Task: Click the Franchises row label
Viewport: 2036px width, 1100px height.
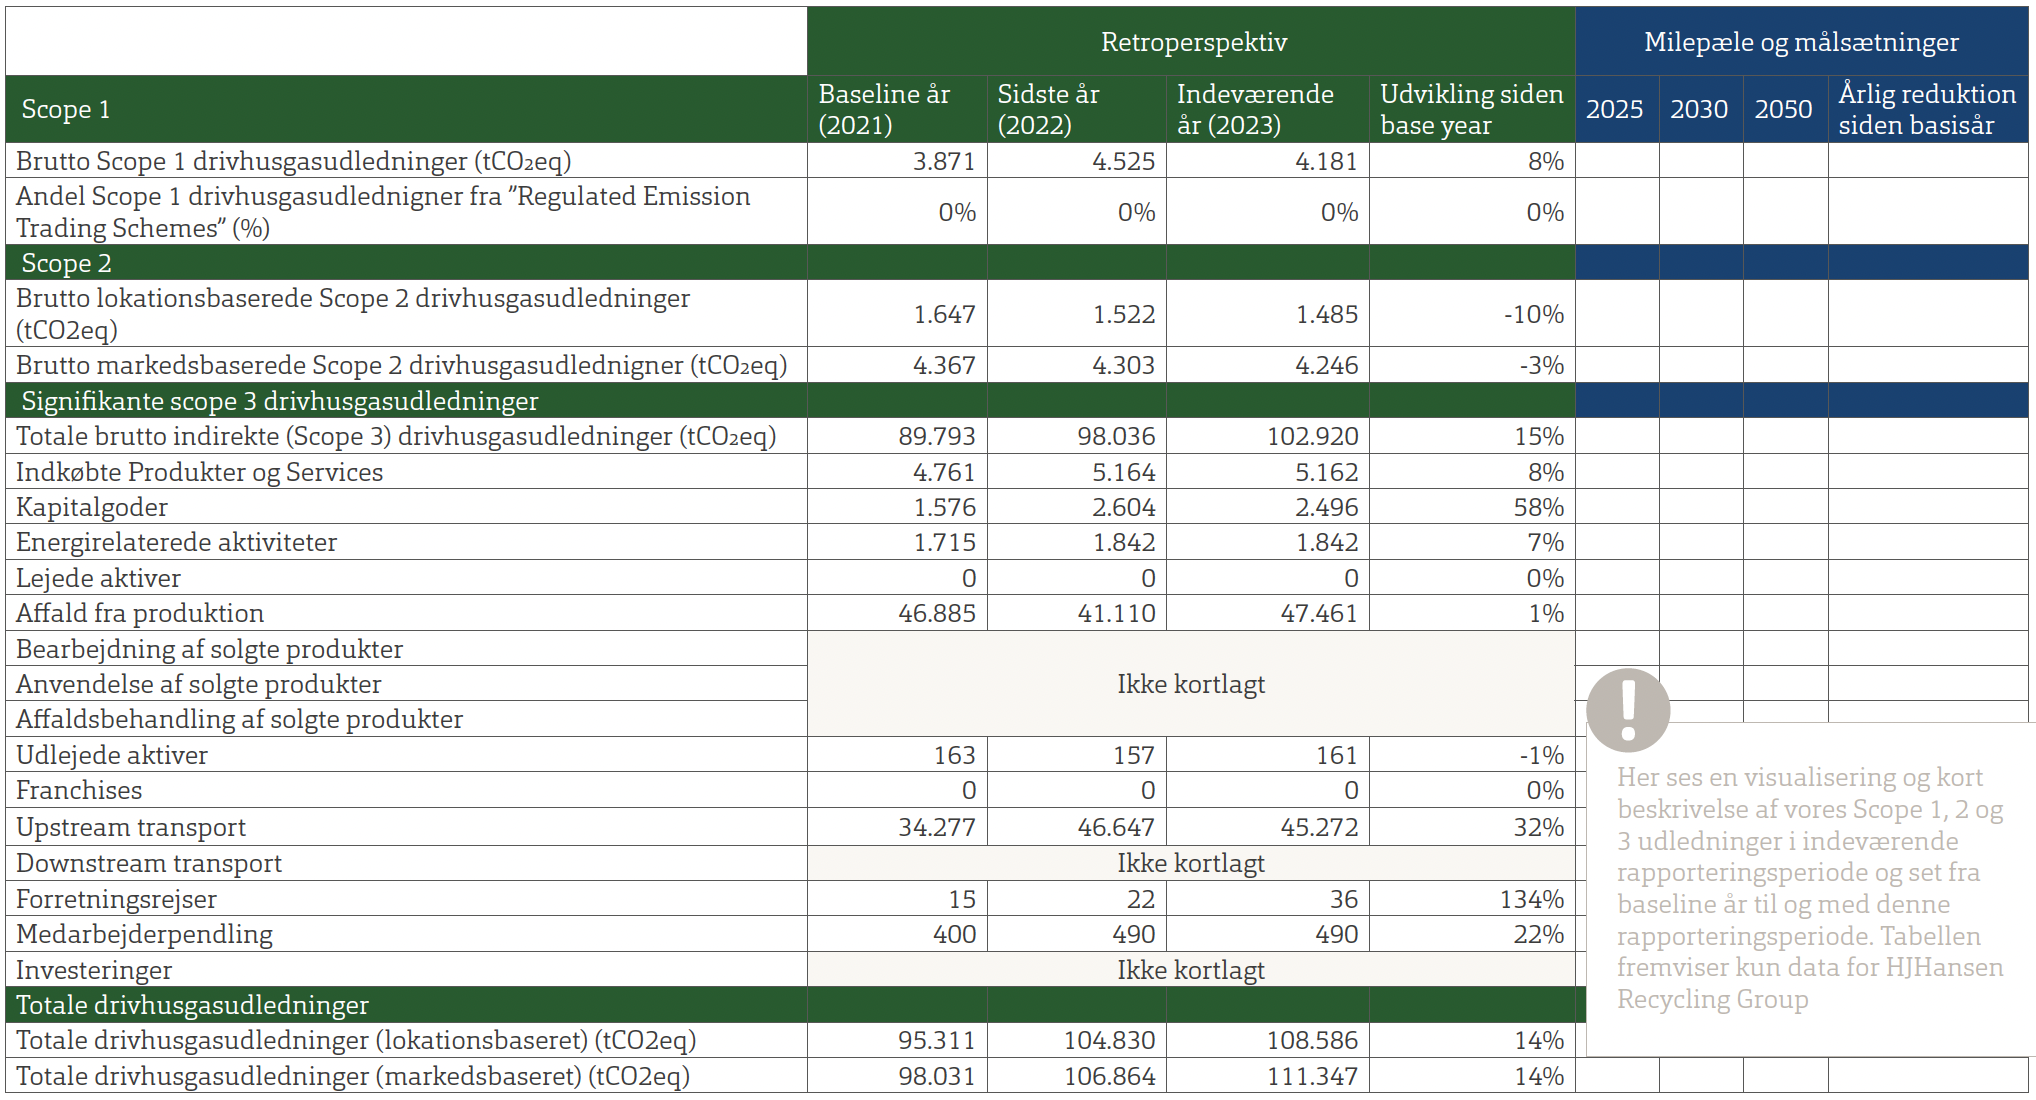Action: click(79, 790)
